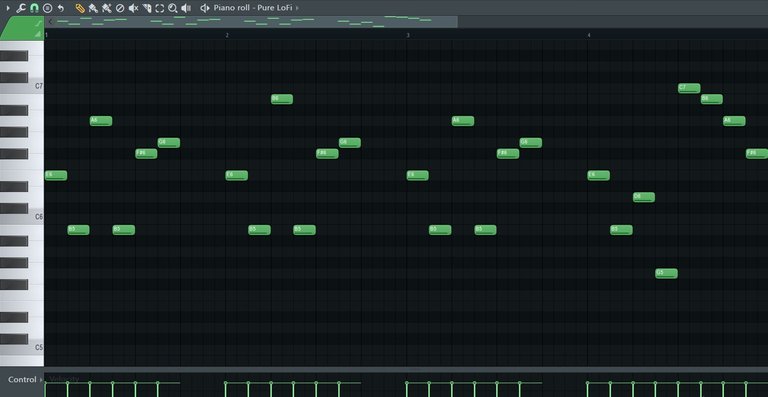The image size is (768, 397).
Task: Toggle the magnet snap-to-grid button
Action: pos(34,8)
